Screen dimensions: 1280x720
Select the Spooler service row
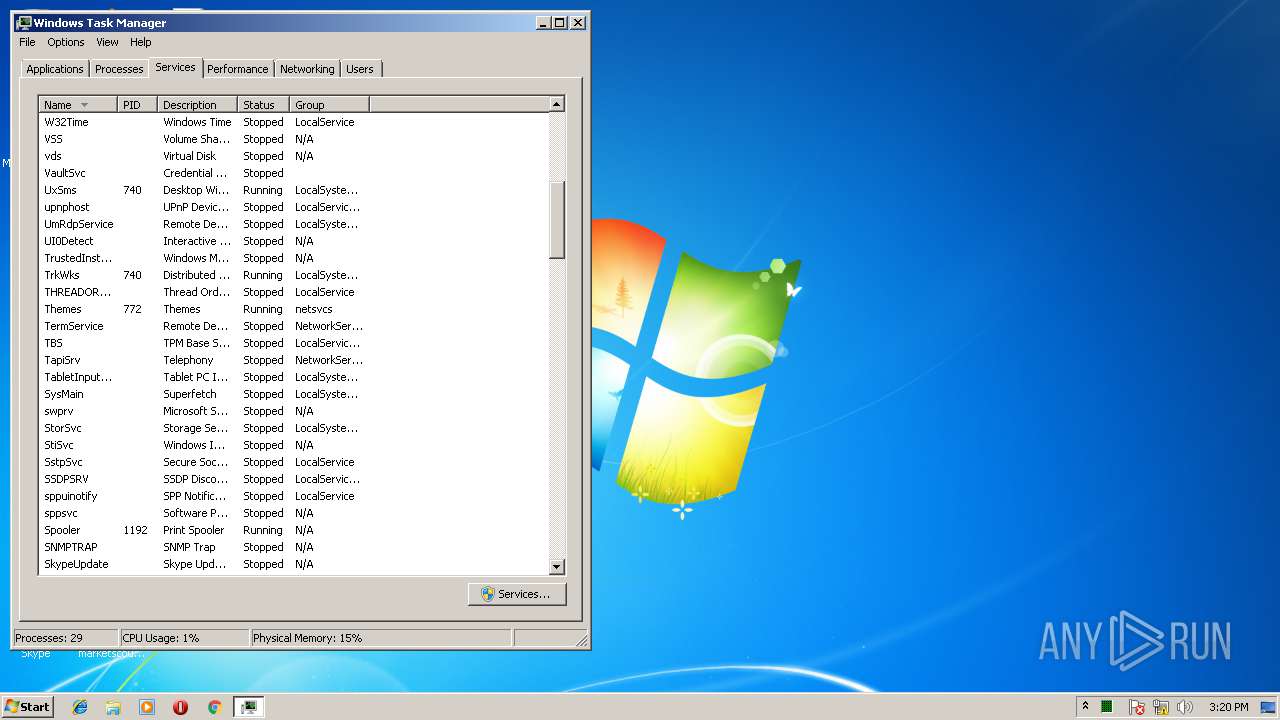(x=294, y=530)
